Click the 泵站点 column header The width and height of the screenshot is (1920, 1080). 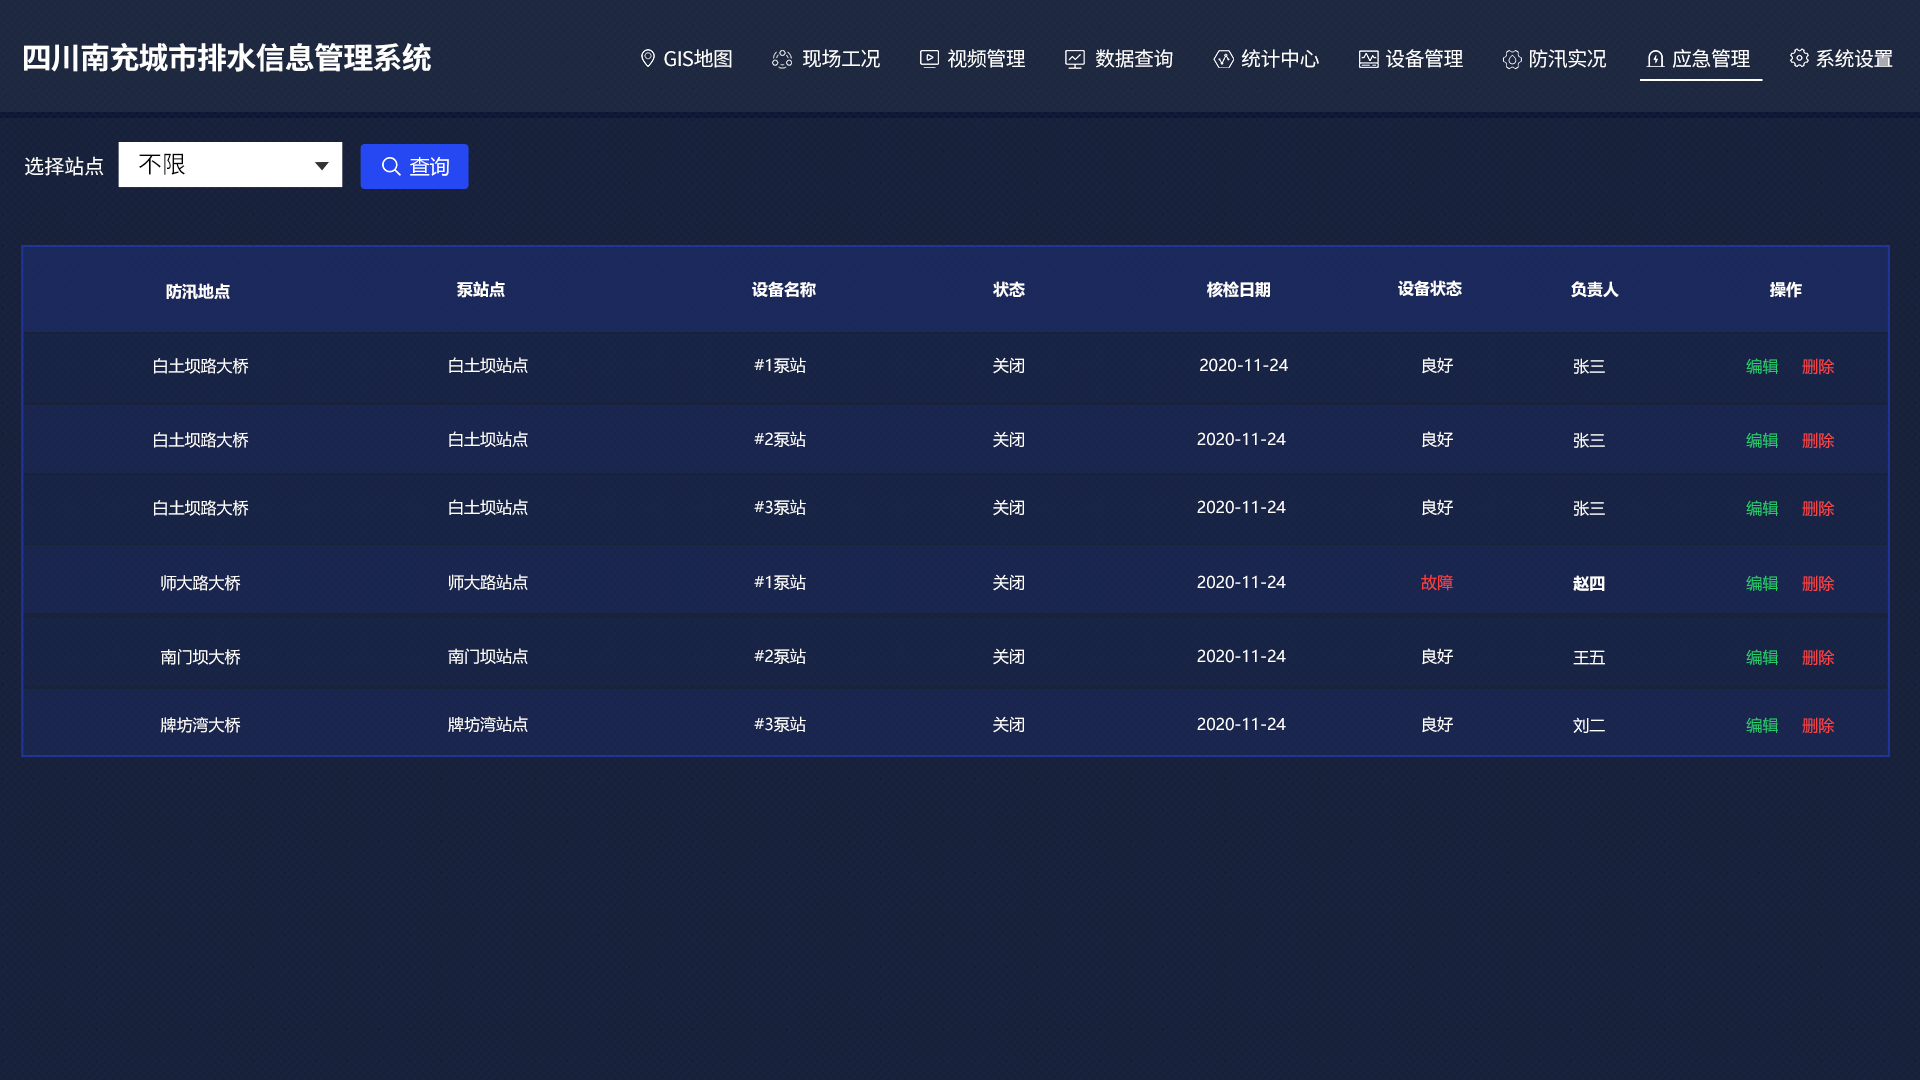[481, 290]
